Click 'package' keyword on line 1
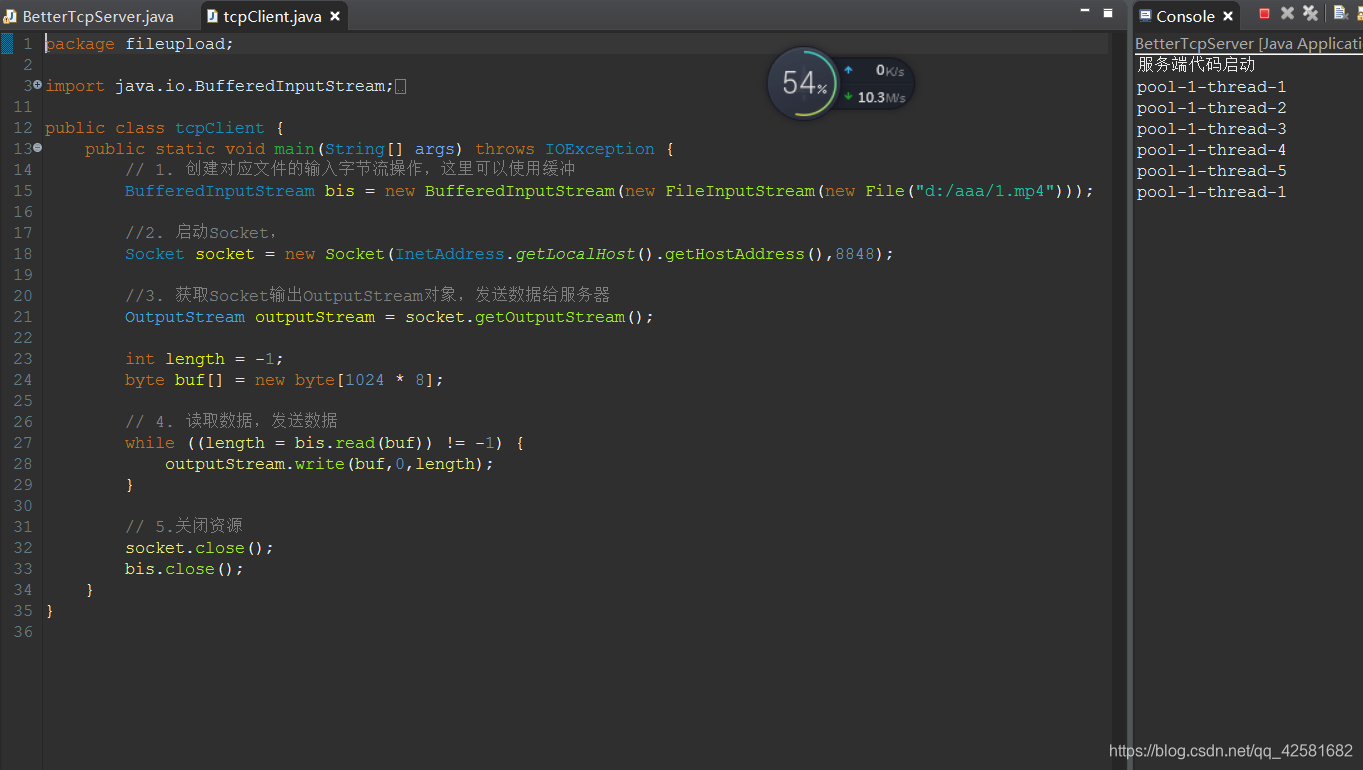Viewport: 1363px width, 770px height. pos(80,44)
